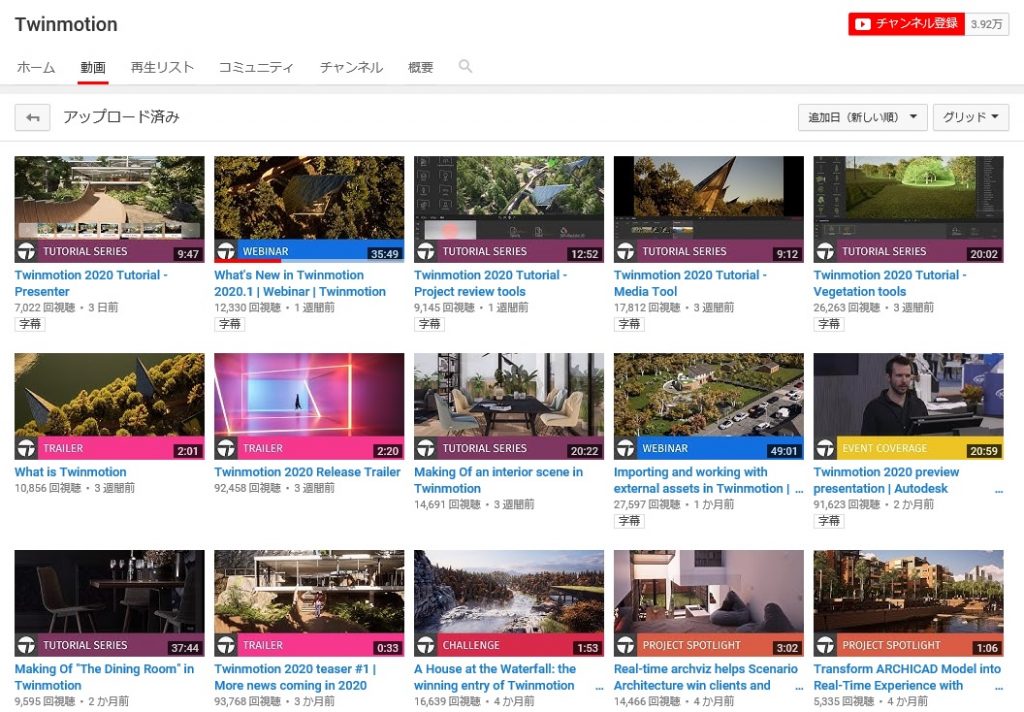1024x712 pixels.
Task: Go to the チャンネル tab
Action: 351,67
